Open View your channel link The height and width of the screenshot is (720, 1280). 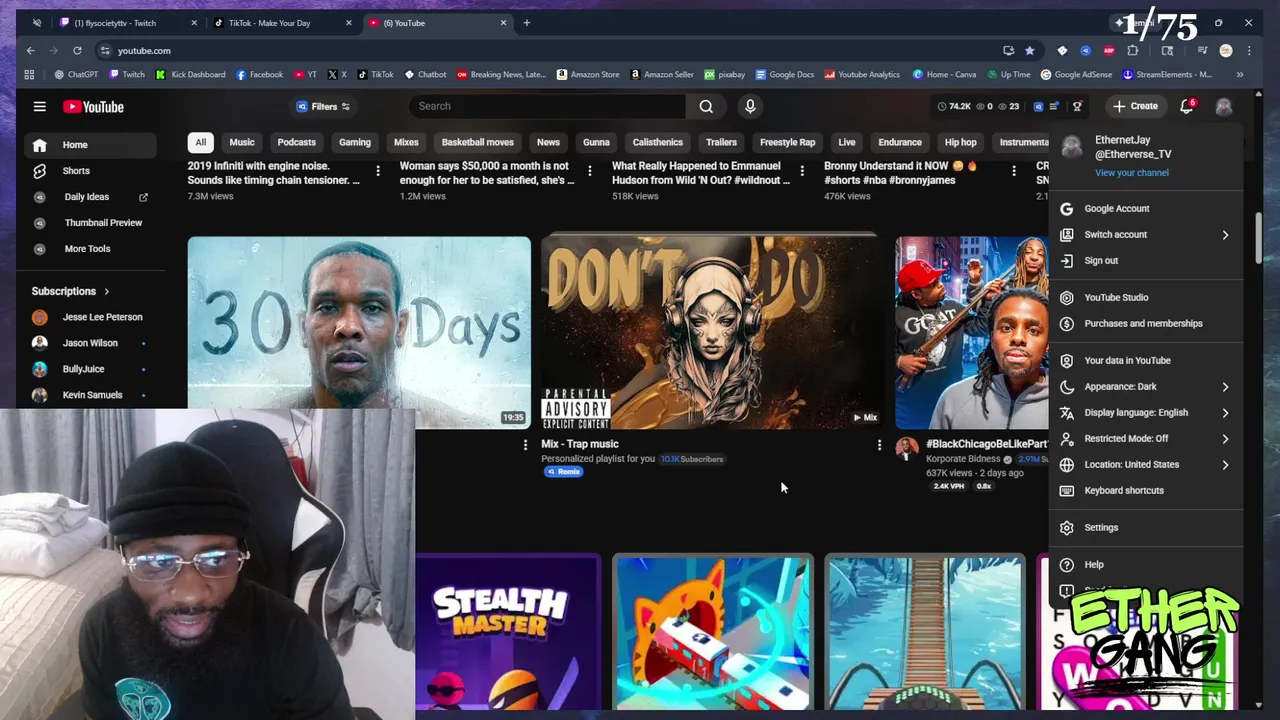[x=1131, y=173]
